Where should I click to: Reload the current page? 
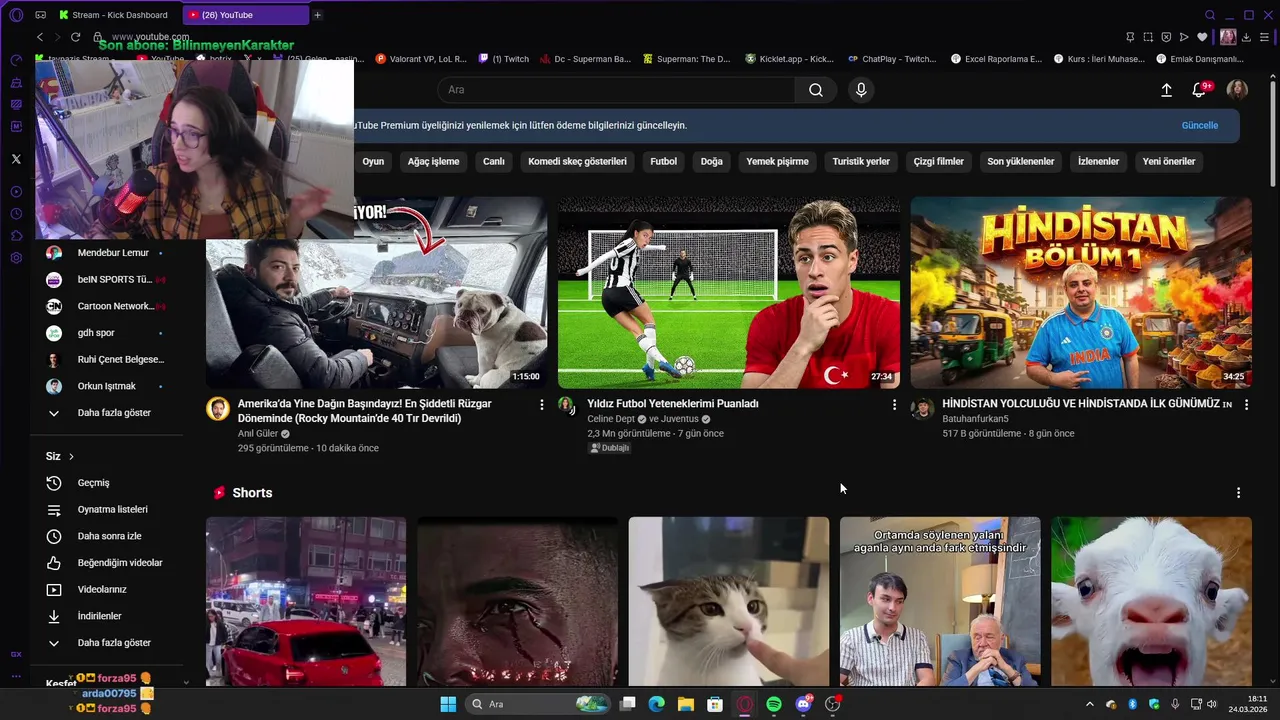(75, 37)
